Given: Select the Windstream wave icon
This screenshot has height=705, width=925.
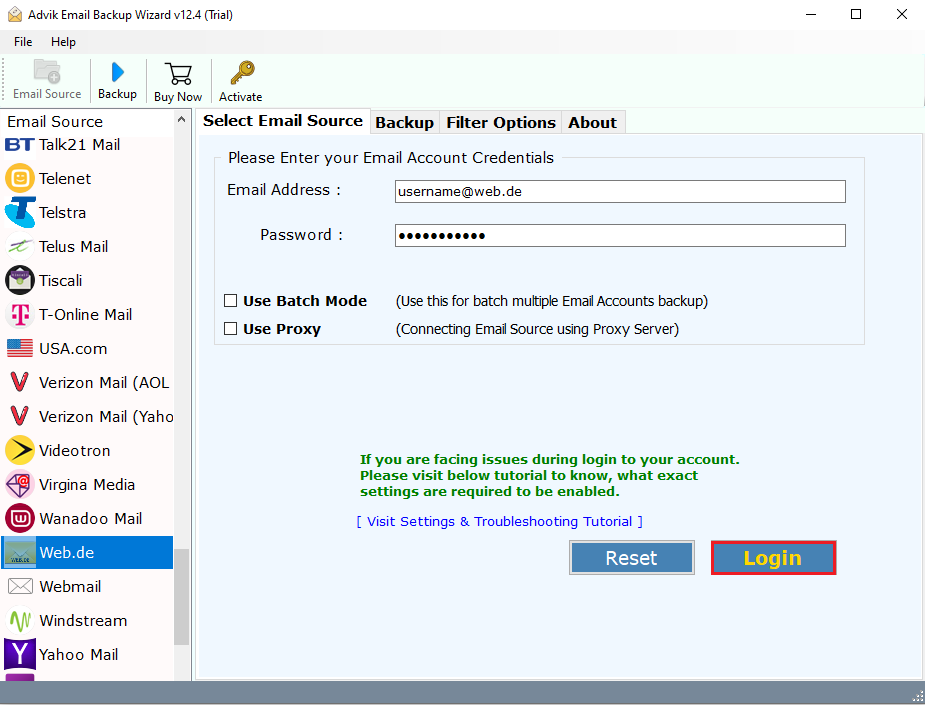Looking at the screenshot, I should [x=19, y=621].
